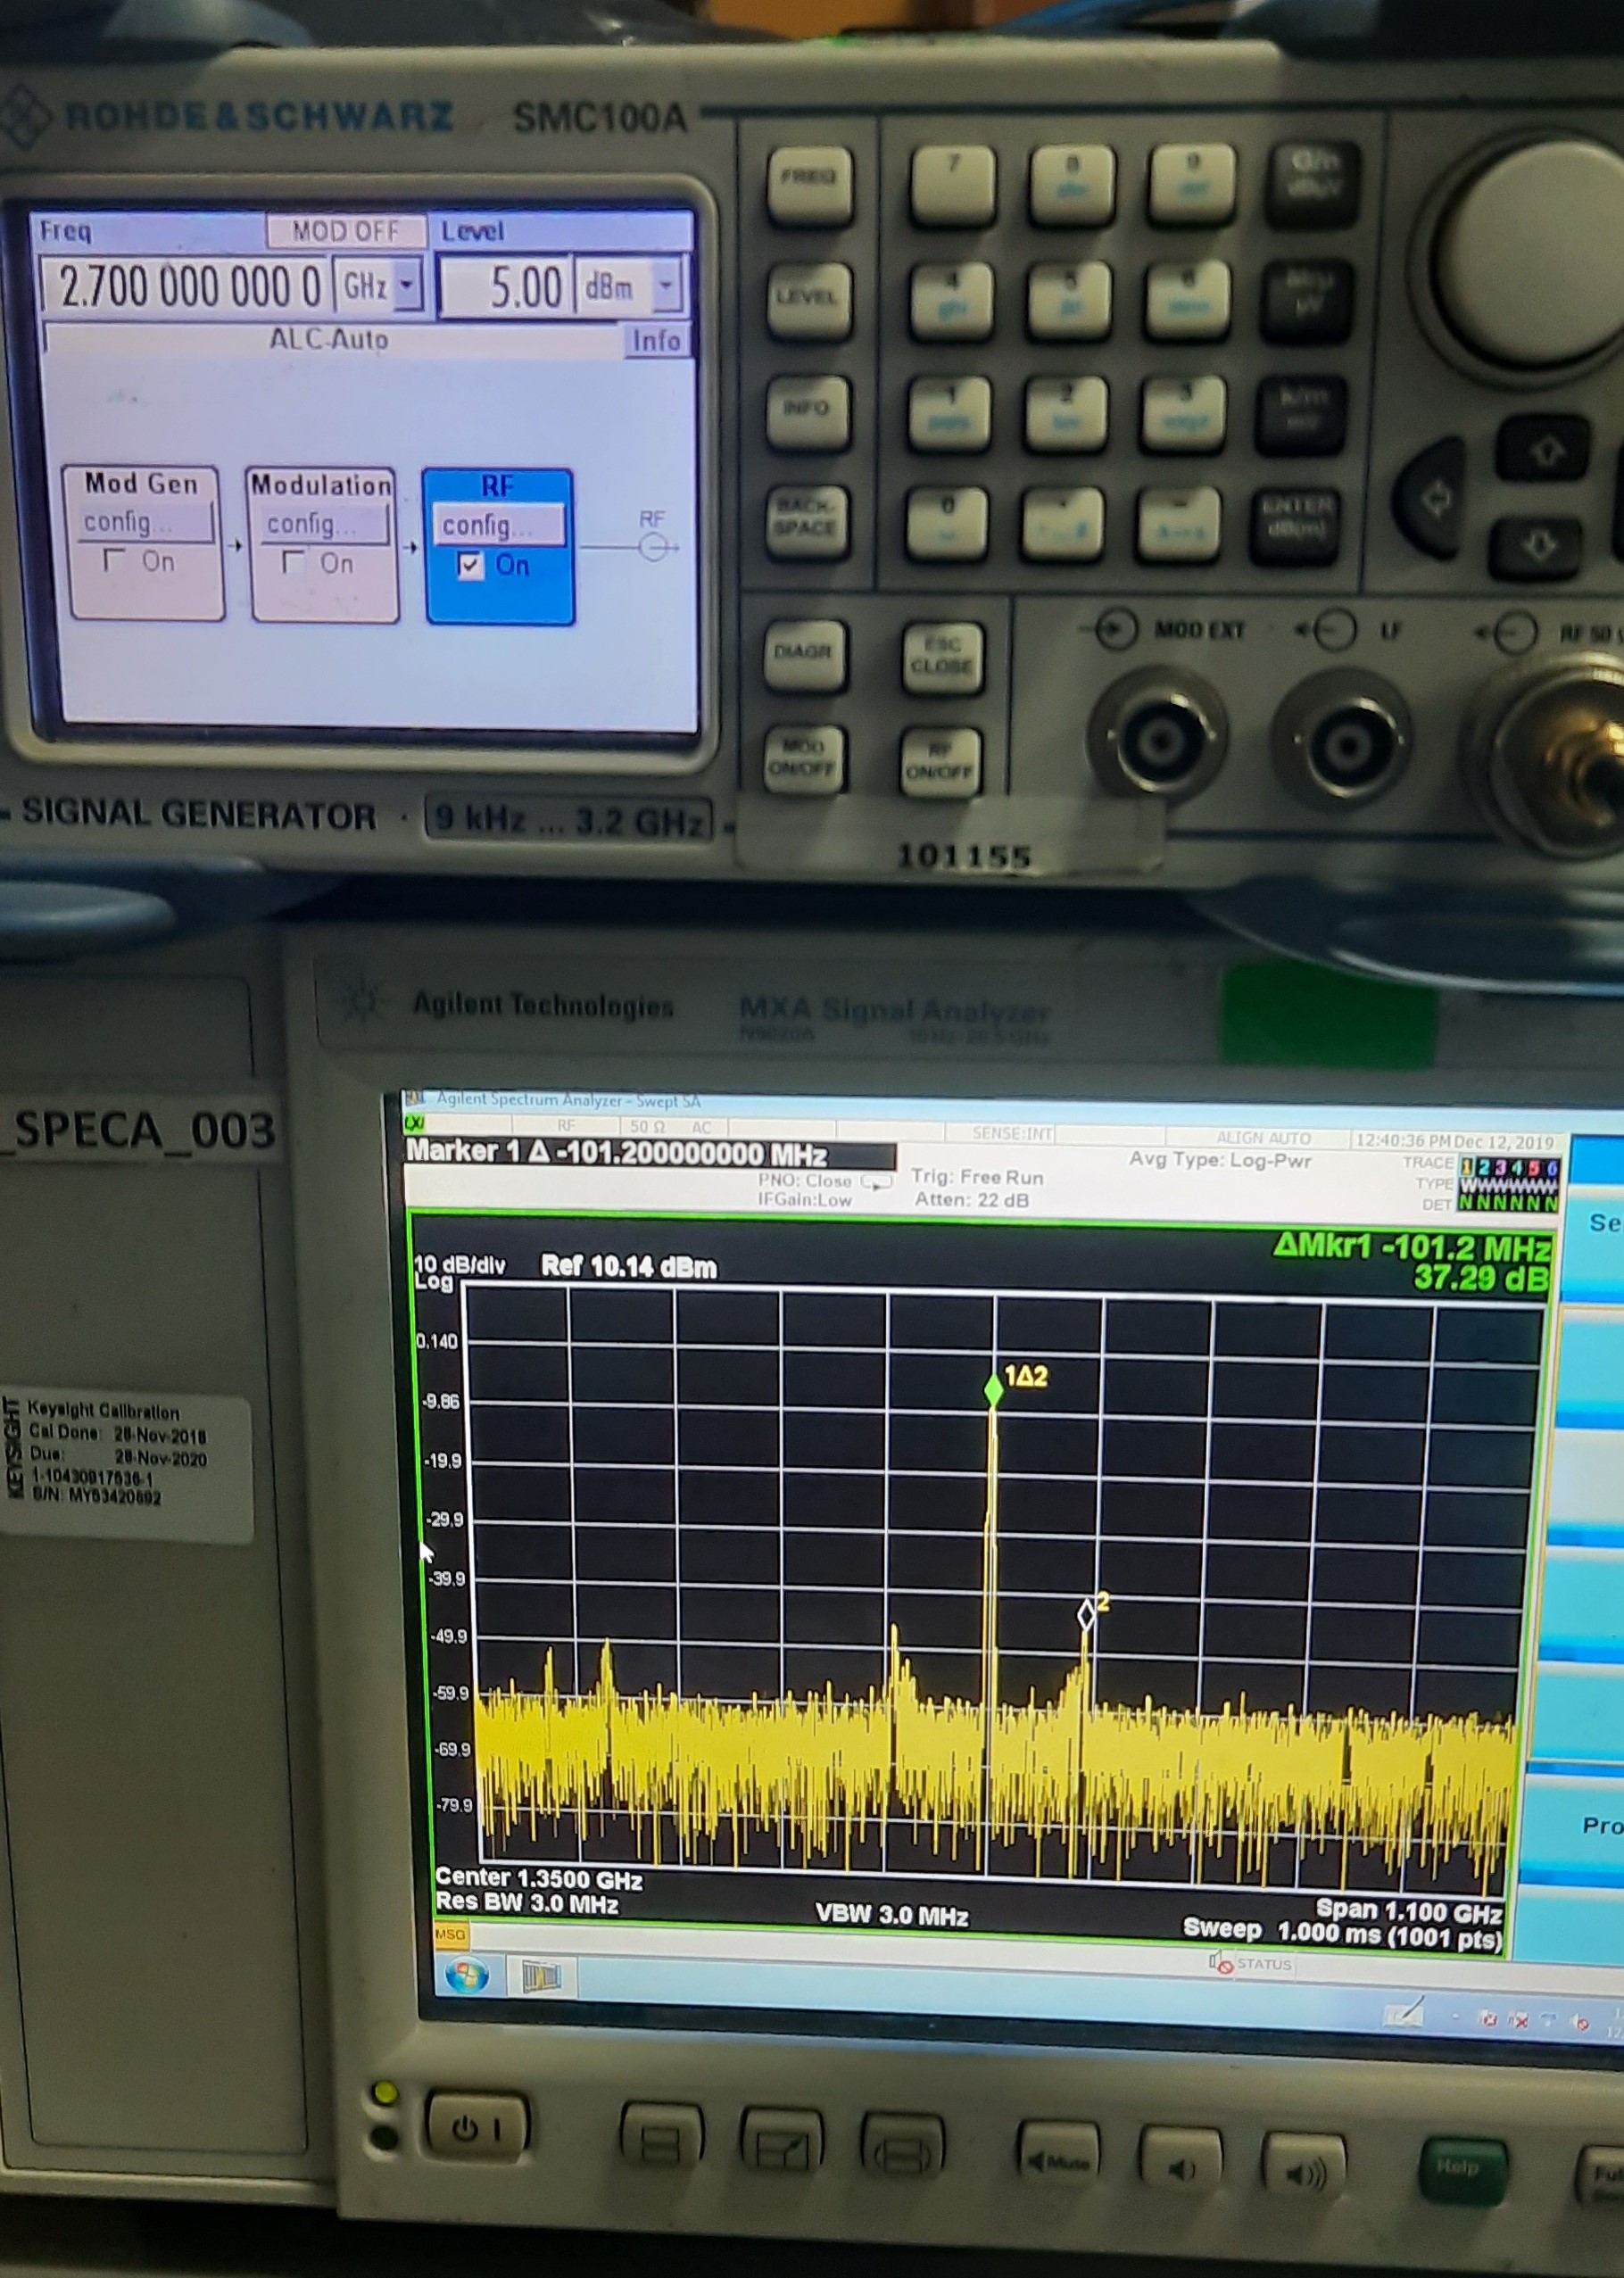
Task: Click the generator left arrow key
Action: [1436, 497]
